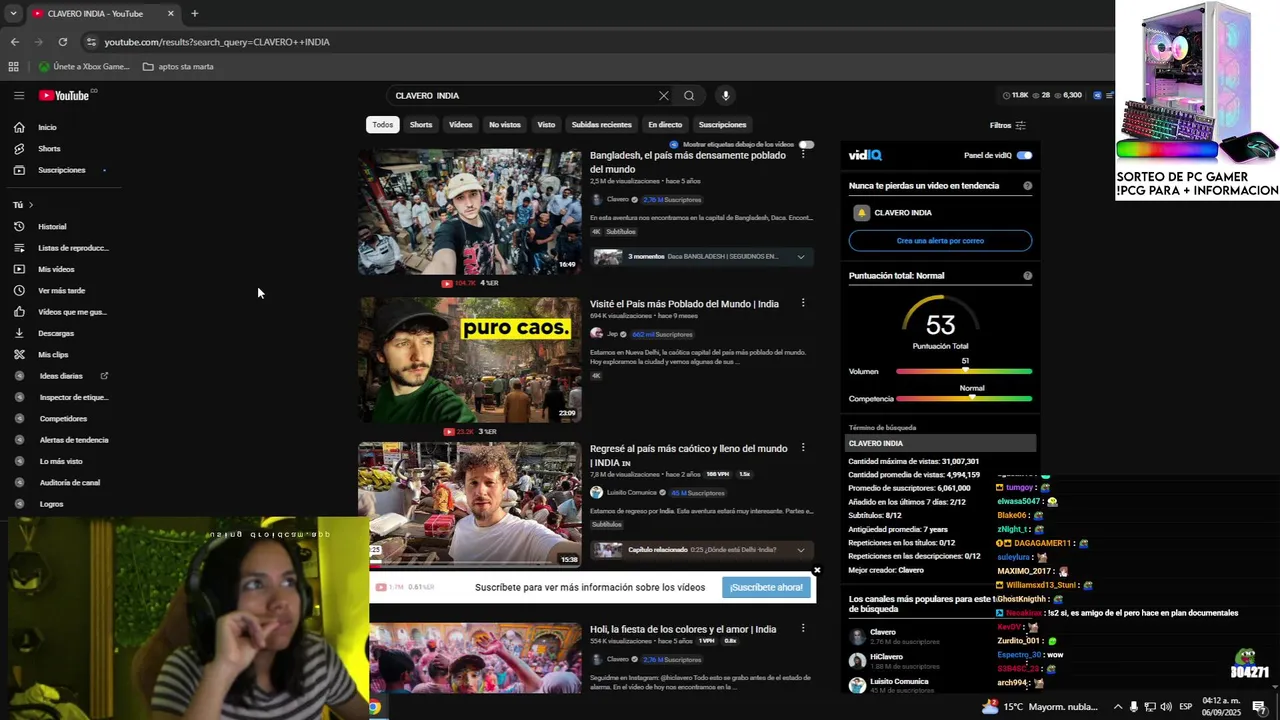Screen dimensions: 1280x720
Task: Close the vidIQ subscribe banner
Action: tap(817, 570)
